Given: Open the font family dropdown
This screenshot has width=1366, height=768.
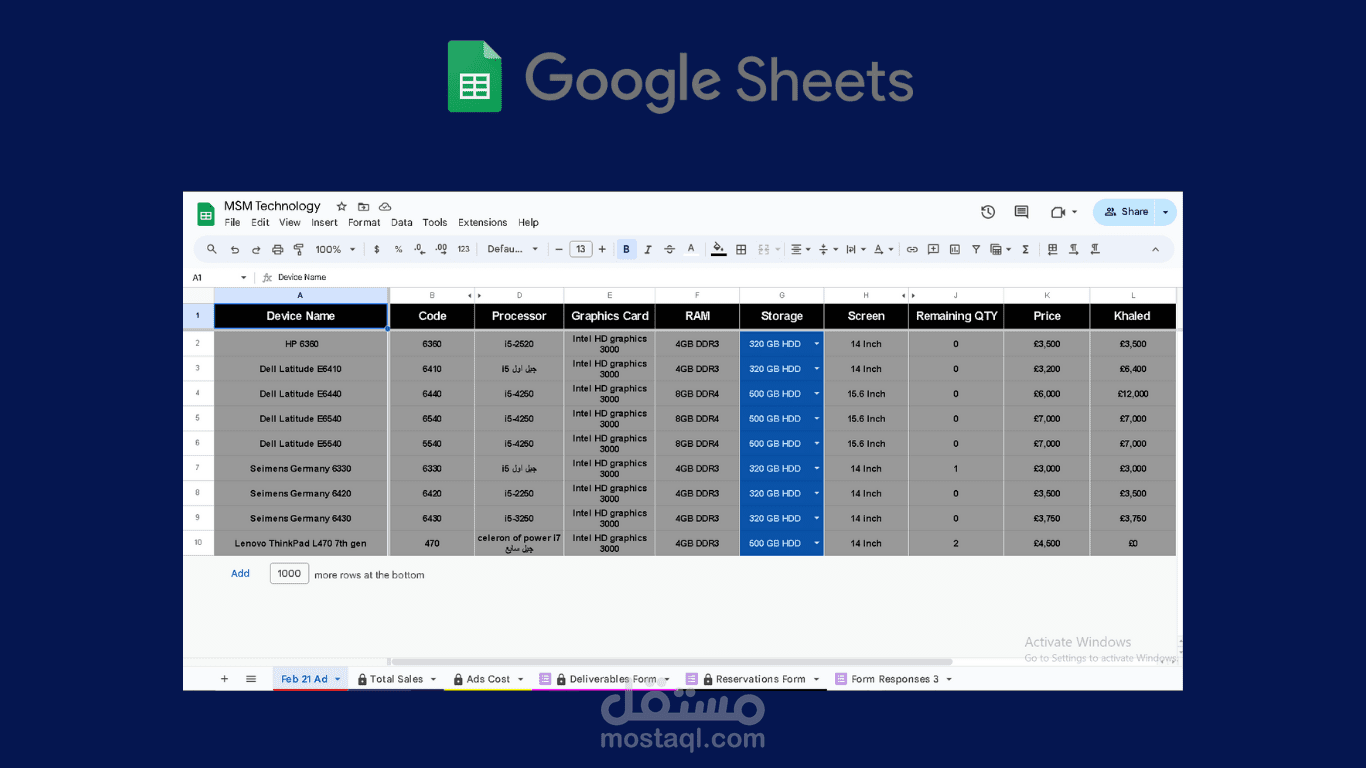Looking at the screenshot, I should point(513,250).
